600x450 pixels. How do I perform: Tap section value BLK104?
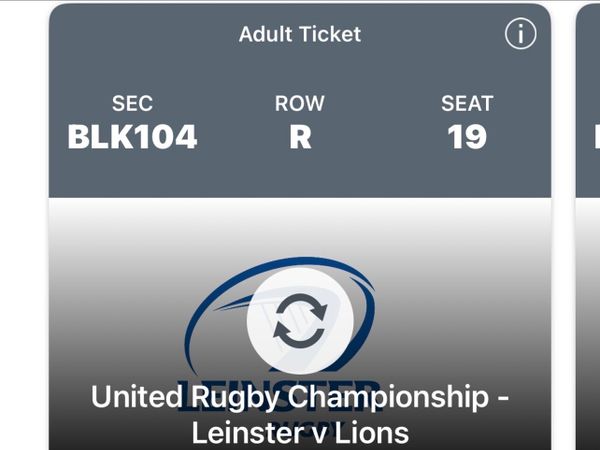pos(132,137)
